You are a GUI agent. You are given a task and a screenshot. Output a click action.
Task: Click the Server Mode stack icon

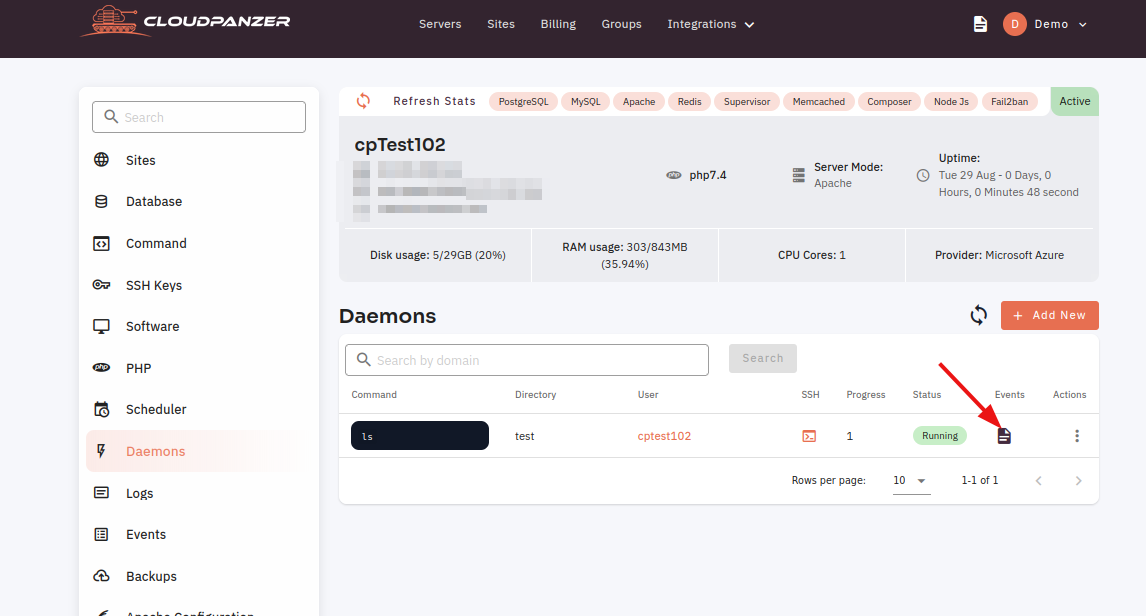pyautogui.click(x=799, y=175)
